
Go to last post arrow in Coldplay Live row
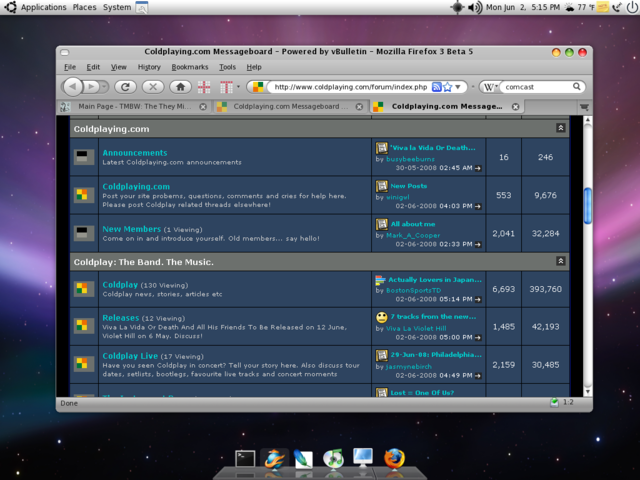point(478,376)
